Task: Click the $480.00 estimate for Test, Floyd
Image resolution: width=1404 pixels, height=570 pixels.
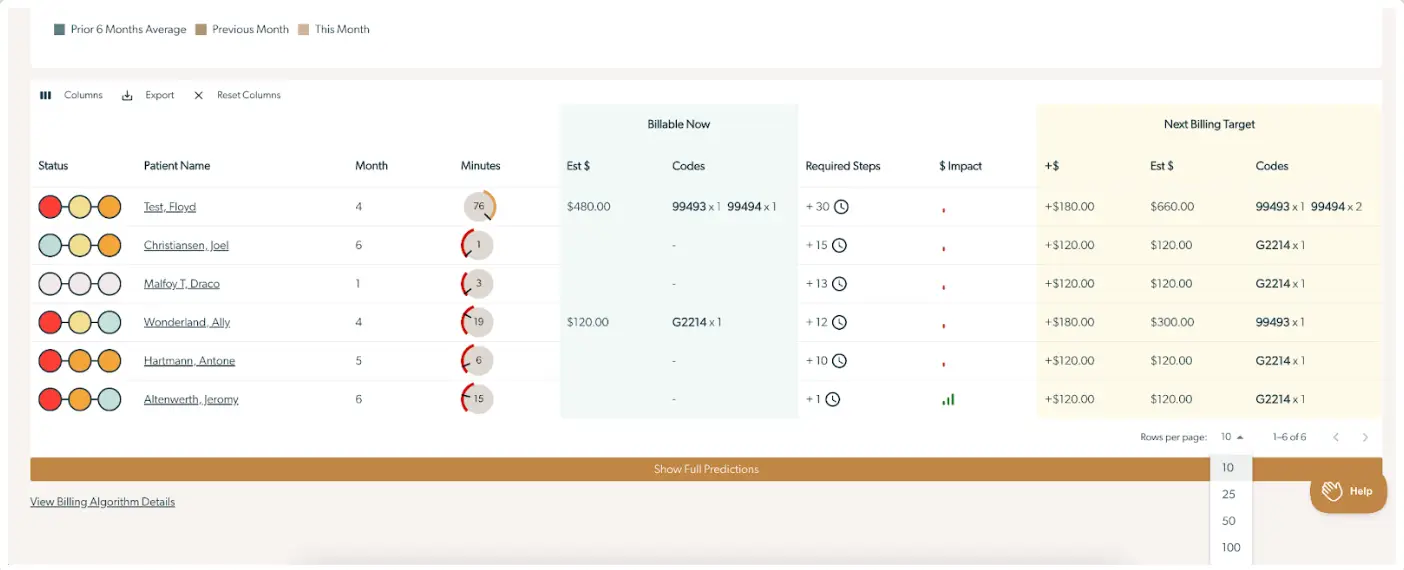Action: coord(588,207)
